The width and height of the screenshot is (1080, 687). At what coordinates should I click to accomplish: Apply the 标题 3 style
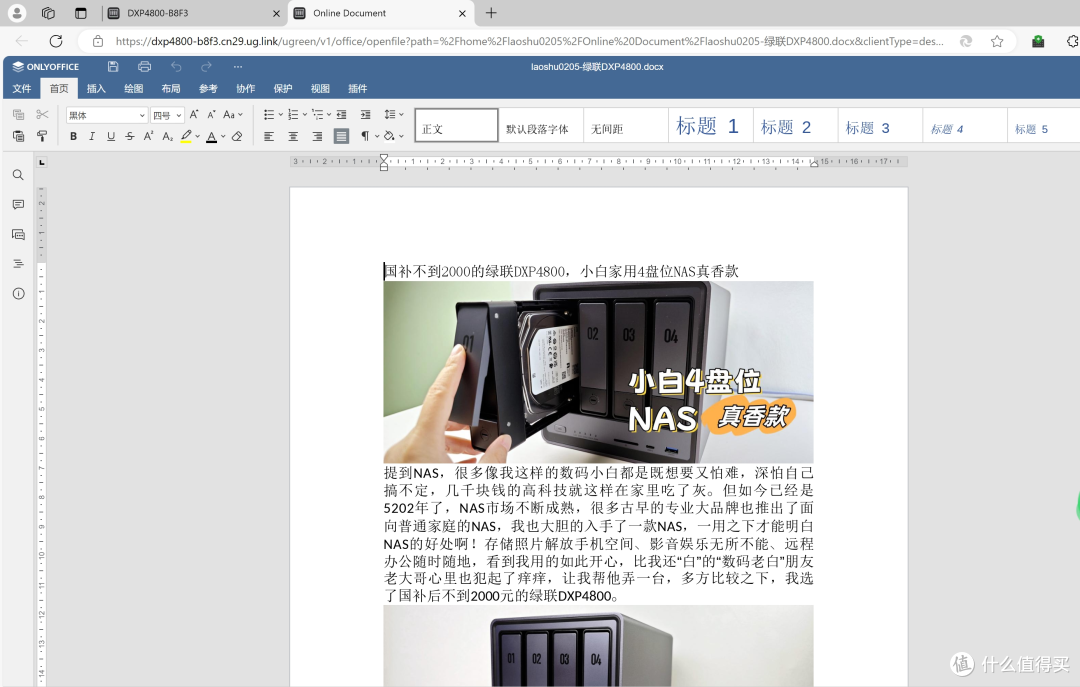(880, 125)
